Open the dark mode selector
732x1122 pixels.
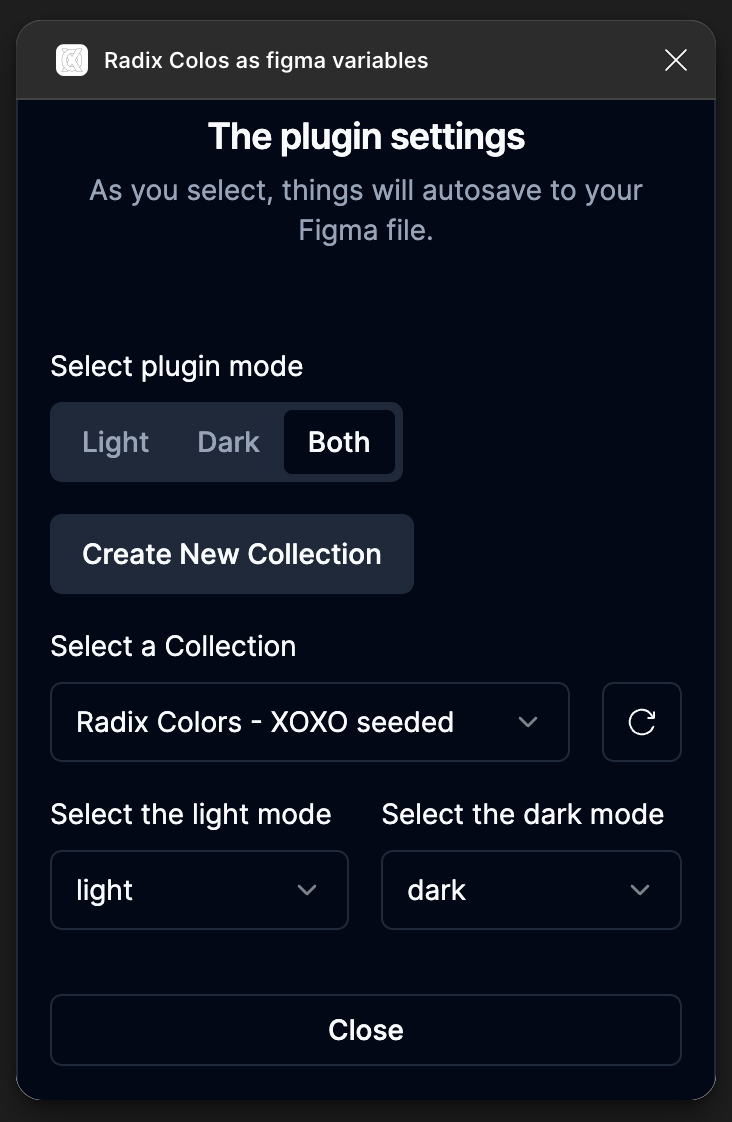click(531, 890)
